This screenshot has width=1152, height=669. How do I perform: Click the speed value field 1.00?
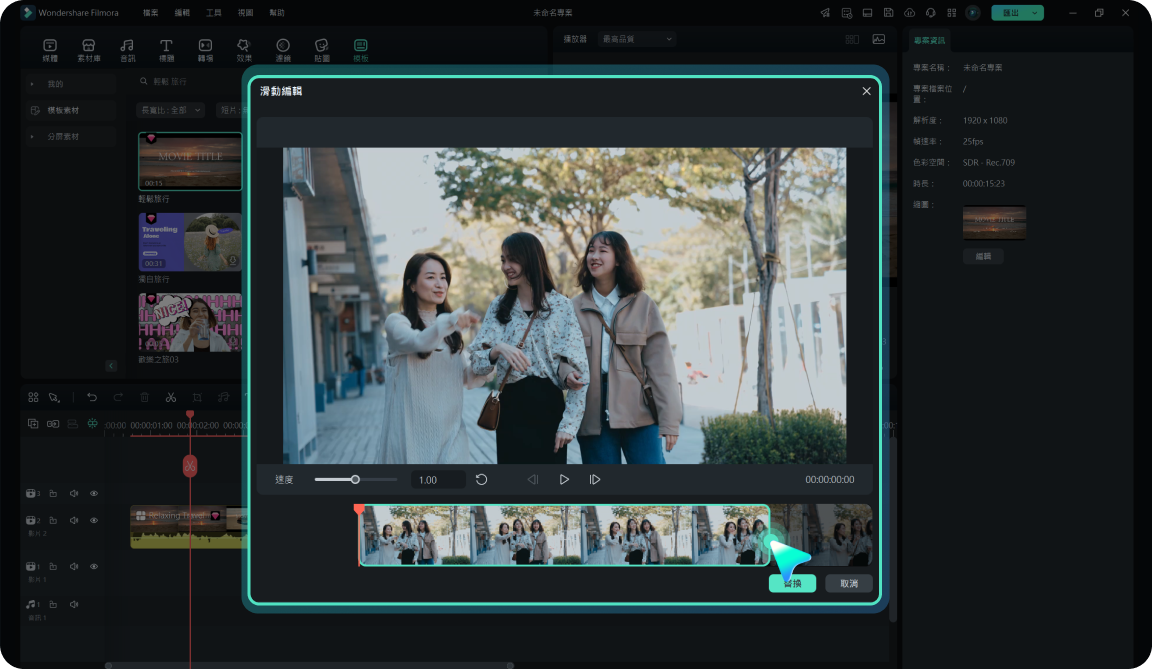(x=438, y=480)
